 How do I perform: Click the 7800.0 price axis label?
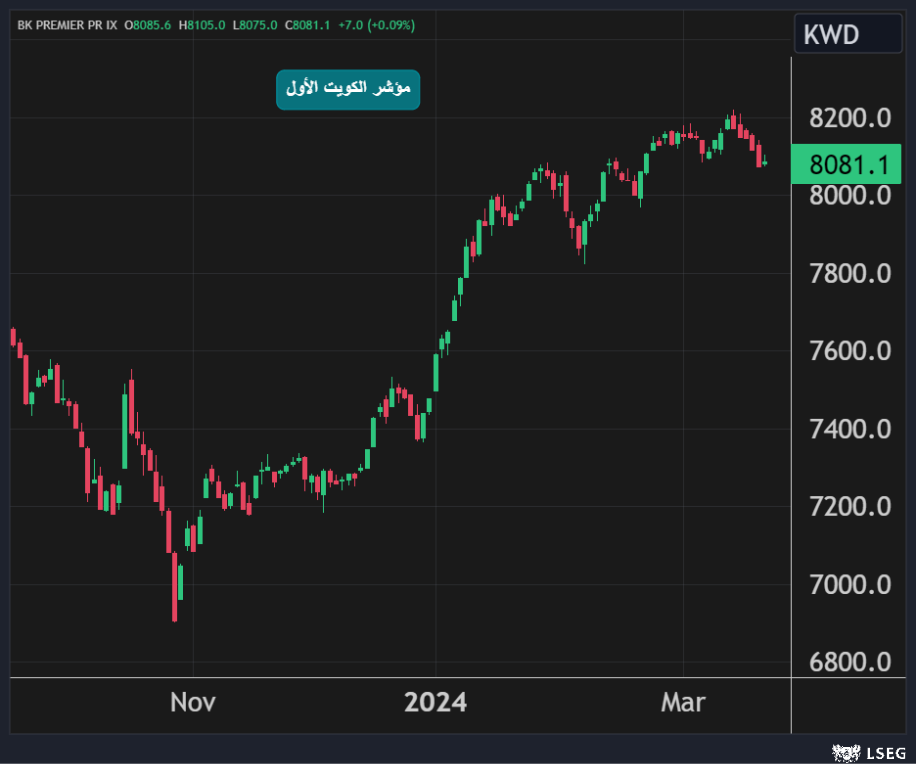850,273
